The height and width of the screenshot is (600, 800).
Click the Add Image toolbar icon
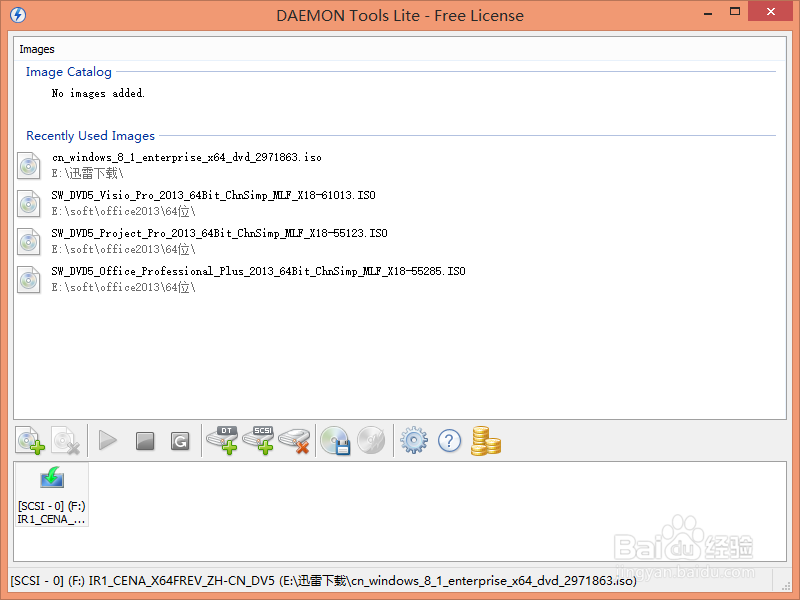[x=30, y=440]
